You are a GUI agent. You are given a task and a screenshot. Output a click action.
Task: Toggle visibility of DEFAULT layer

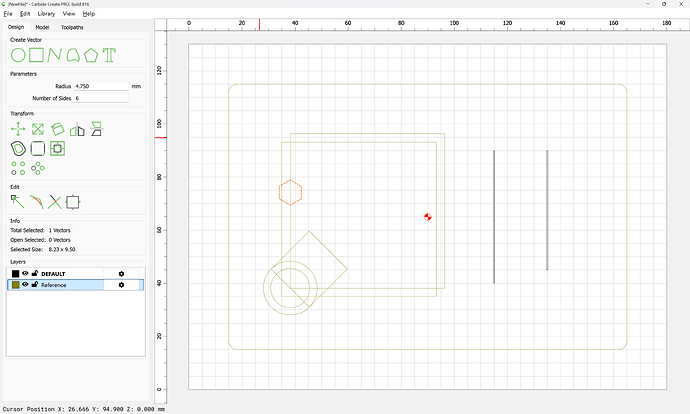[25, 273]
